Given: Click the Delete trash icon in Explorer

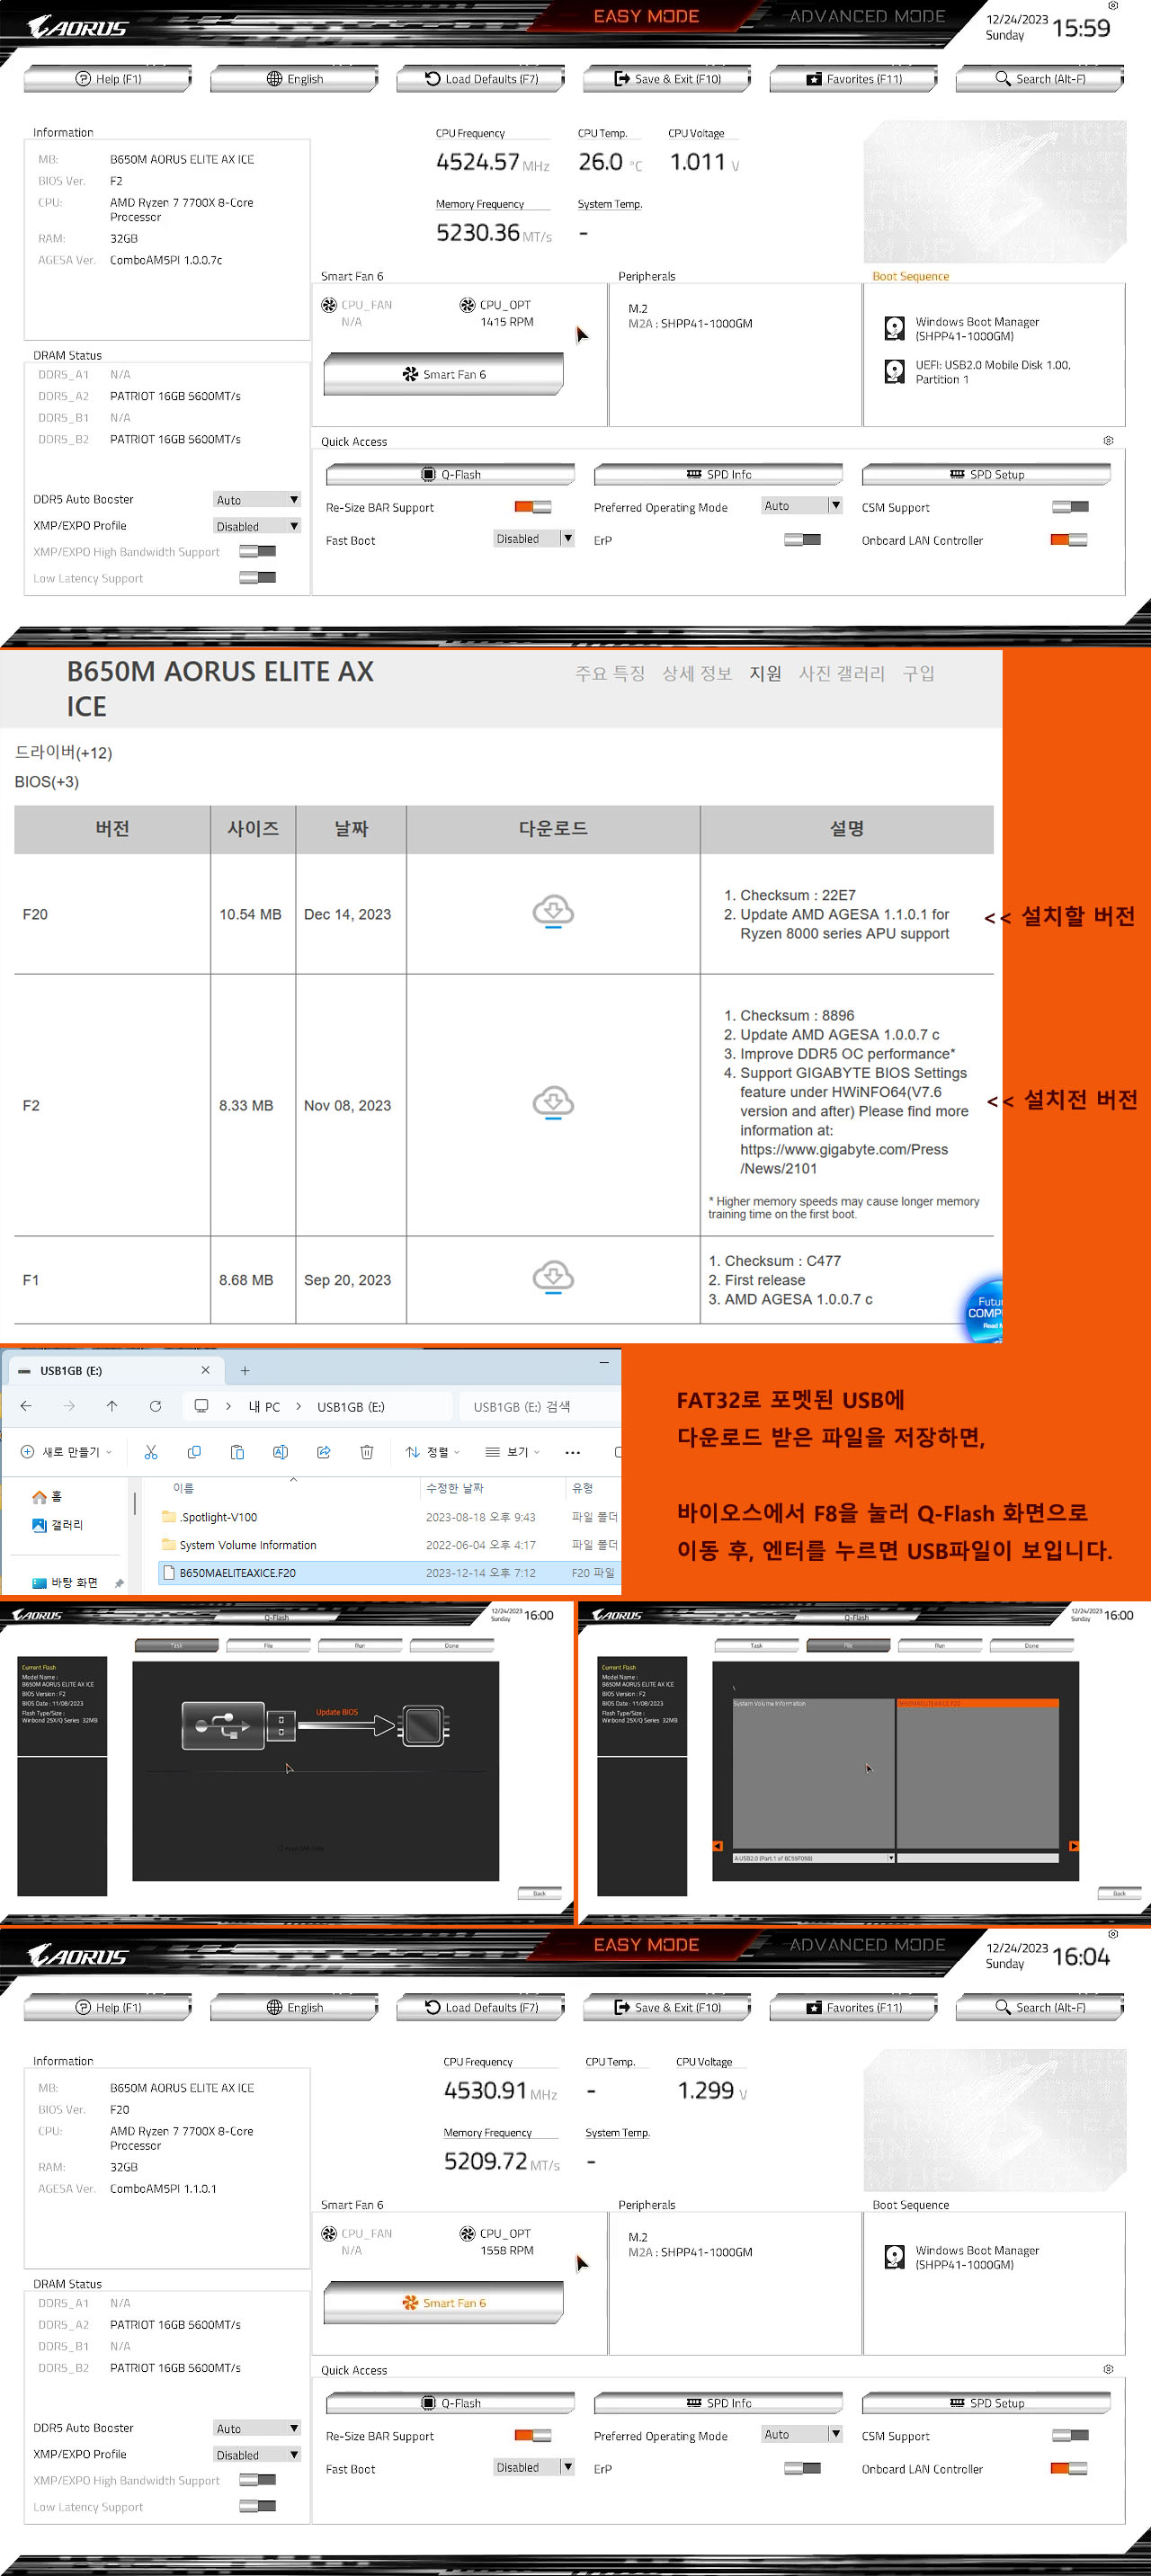Looking at the screenshot, I should coord(366,1452).
